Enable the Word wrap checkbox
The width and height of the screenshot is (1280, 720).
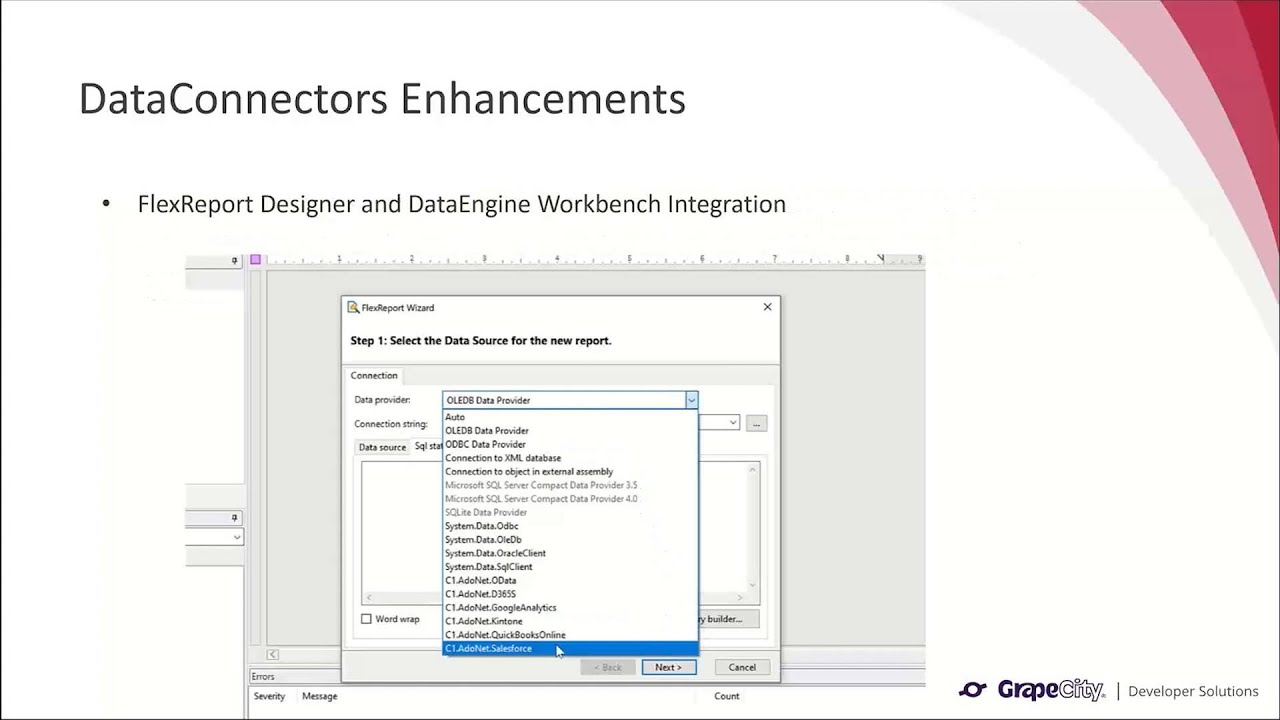point(366,619)
